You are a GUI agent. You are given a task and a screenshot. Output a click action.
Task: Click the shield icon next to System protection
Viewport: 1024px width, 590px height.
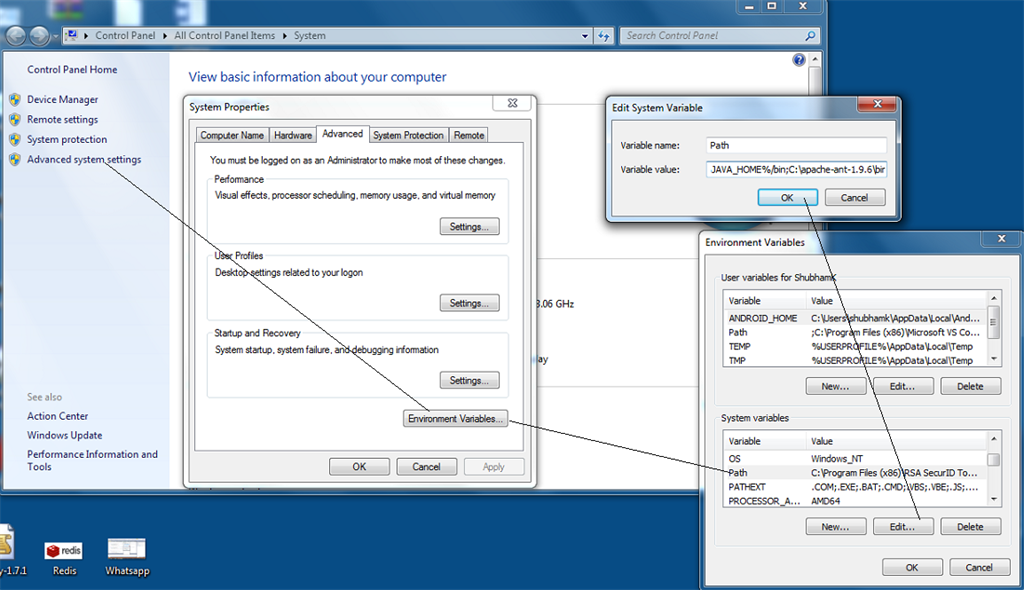pyautogui.click(x=14, y=139)
